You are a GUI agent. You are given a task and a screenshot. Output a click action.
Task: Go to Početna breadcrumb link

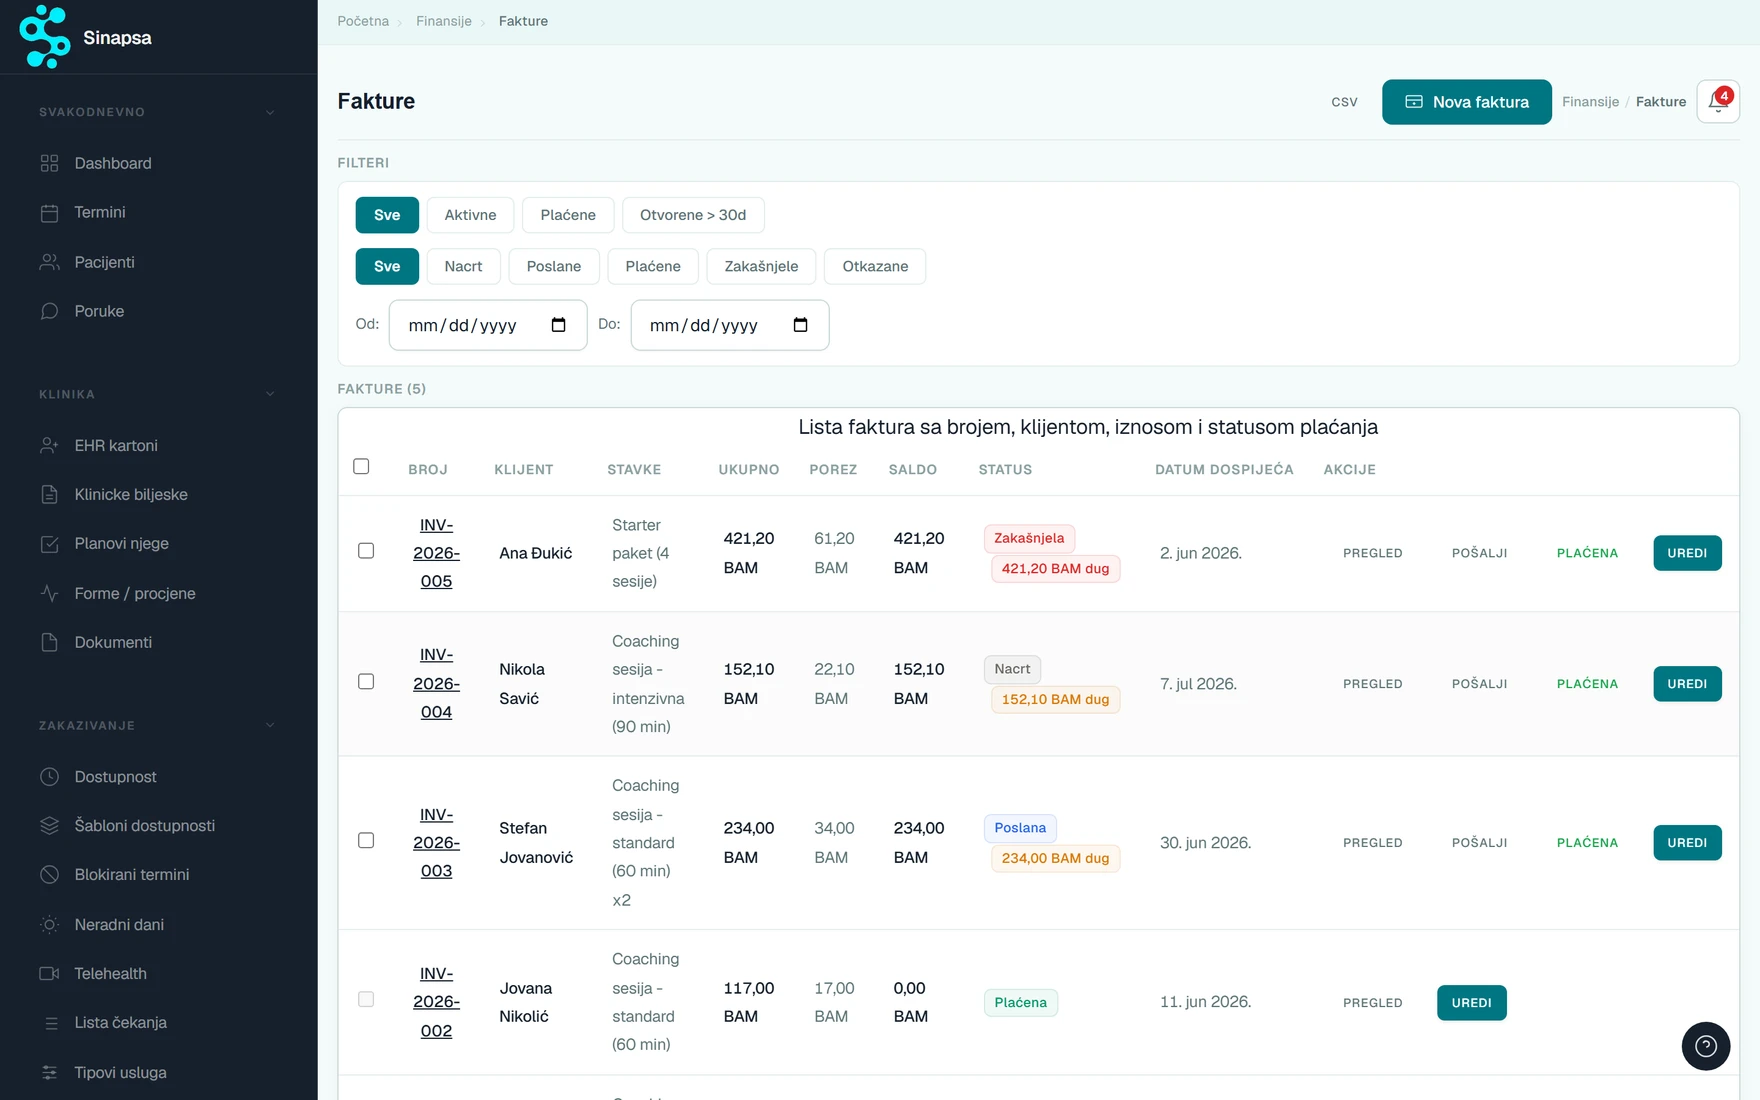coord(363,21)
